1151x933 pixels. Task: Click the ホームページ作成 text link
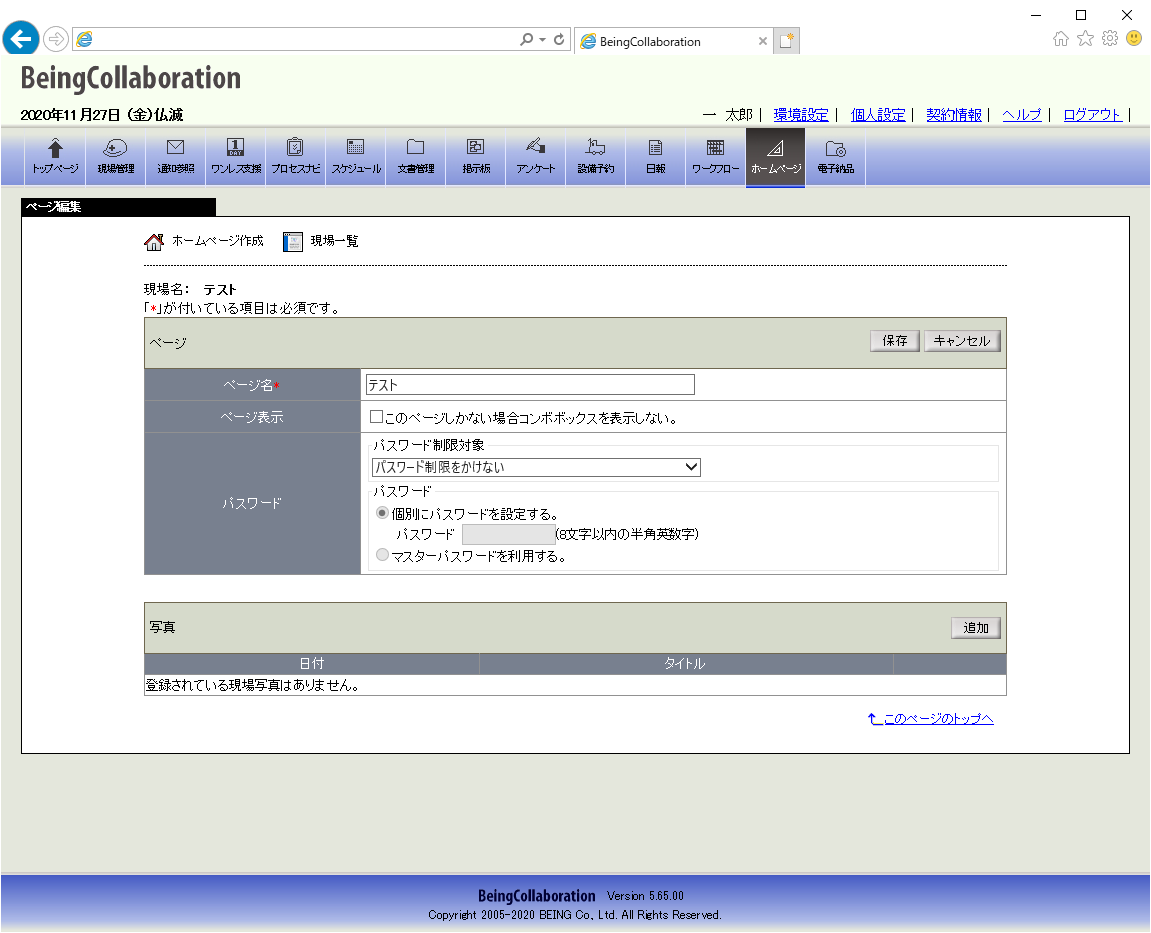[217, 241]
